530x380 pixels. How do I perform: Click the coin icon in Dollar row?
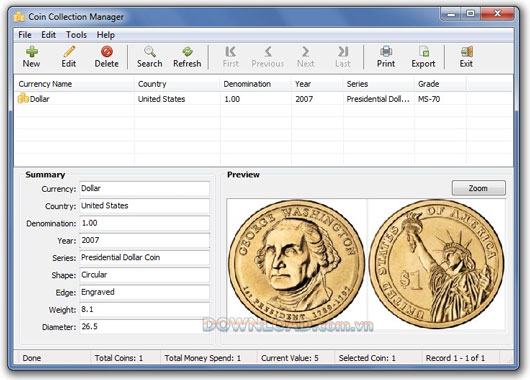click(23, 98)
